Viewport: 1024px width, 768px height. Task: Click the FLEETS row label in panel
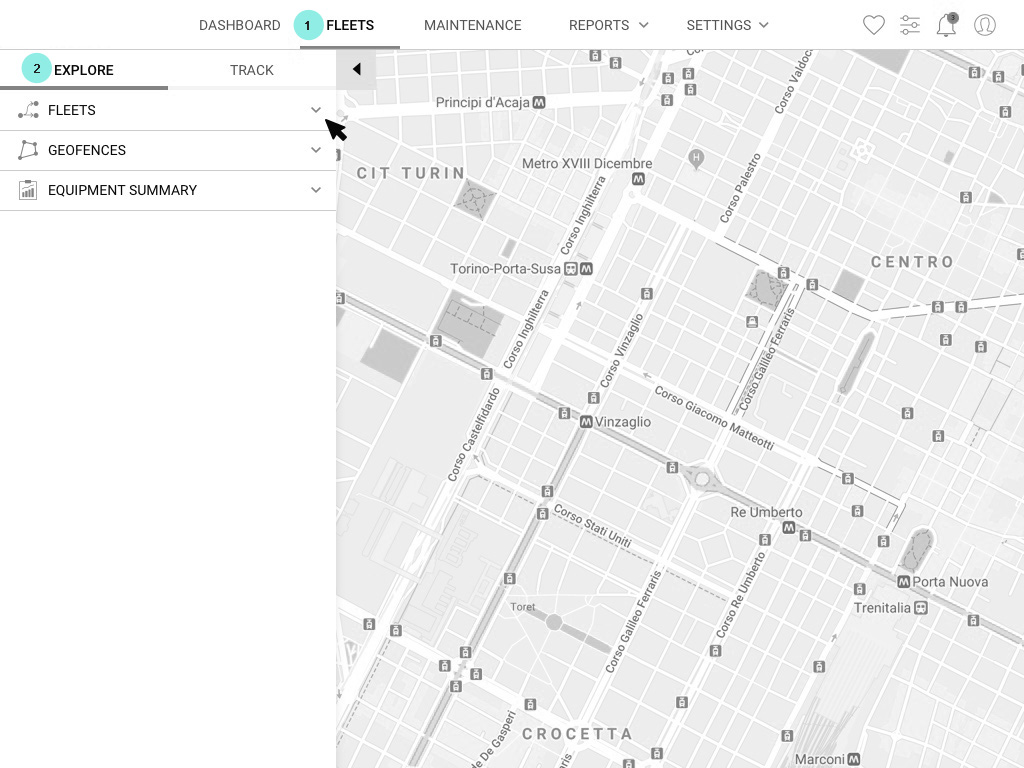72,110
